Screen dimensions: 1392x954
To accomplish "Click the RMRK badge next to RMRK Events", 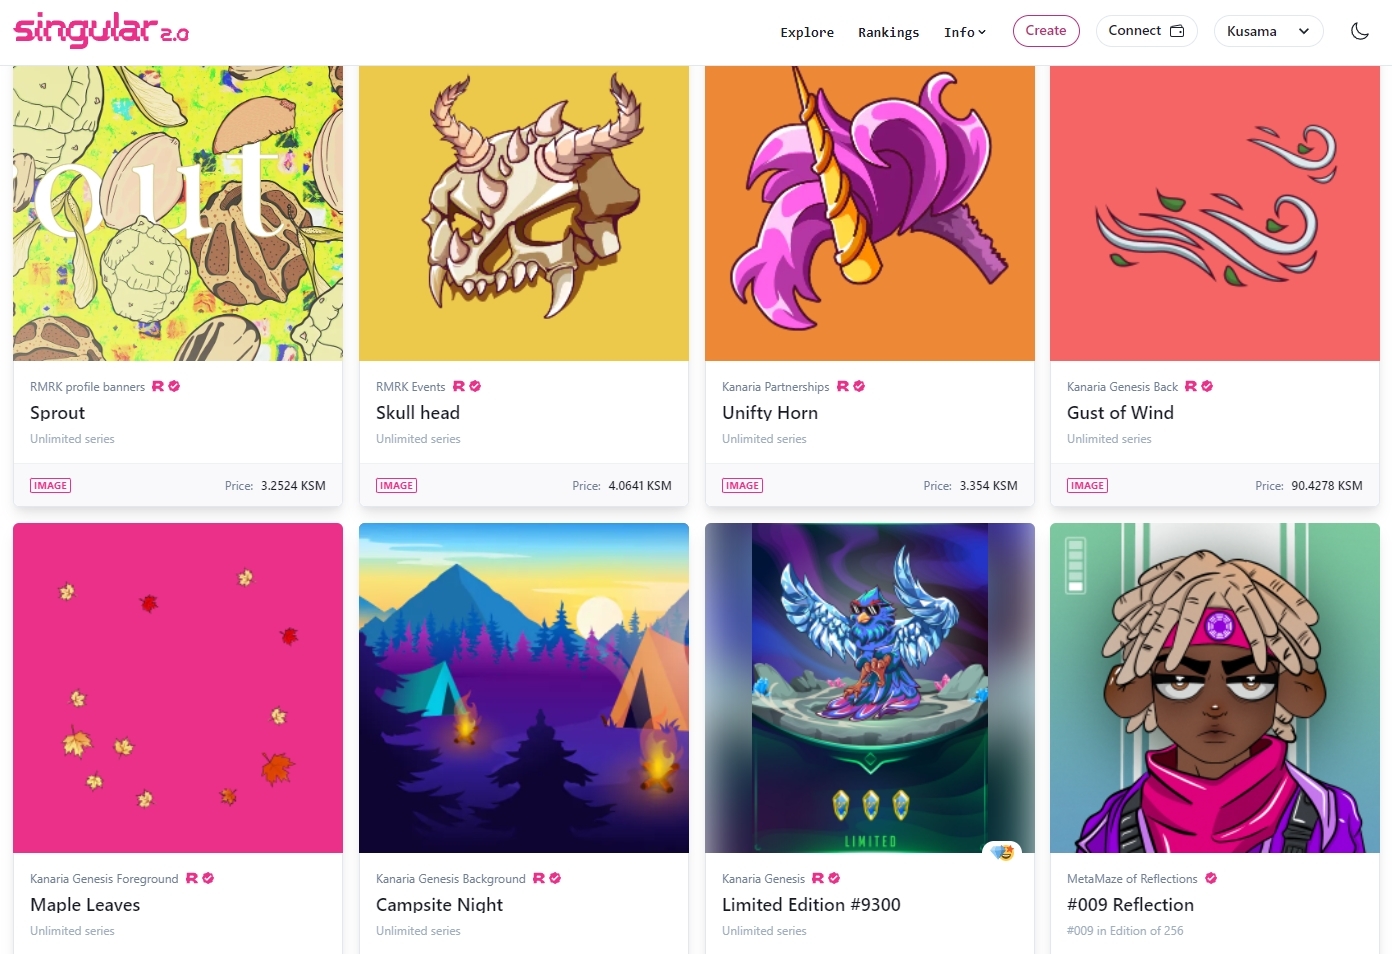I will click(459, 386).
